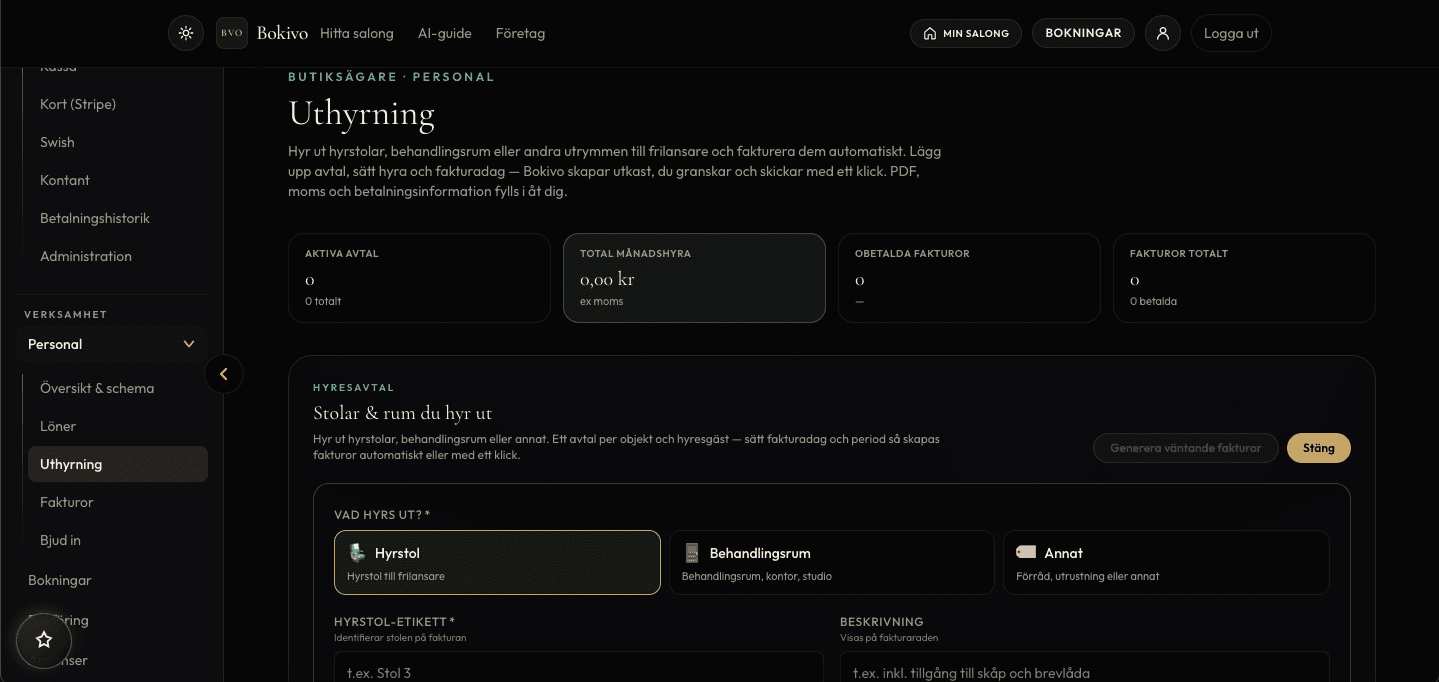Viewport: 1439px width, 682px height.
Task: Open Hitta salong in top navigation
Action: (x=357, y=33)
